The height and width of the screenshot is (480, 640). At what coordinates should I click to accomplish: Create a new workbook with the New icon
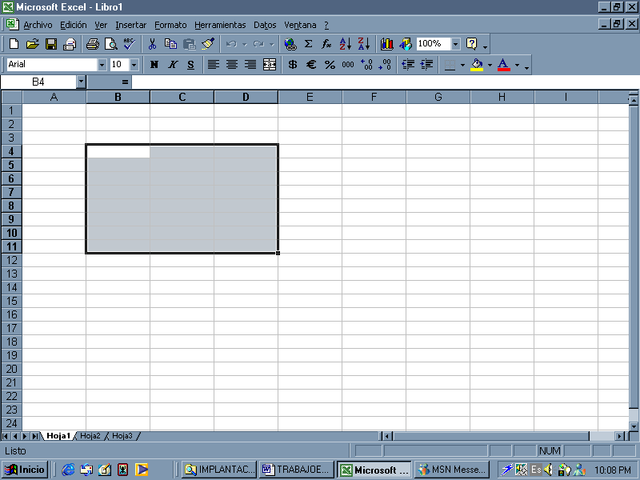[14, 44]
